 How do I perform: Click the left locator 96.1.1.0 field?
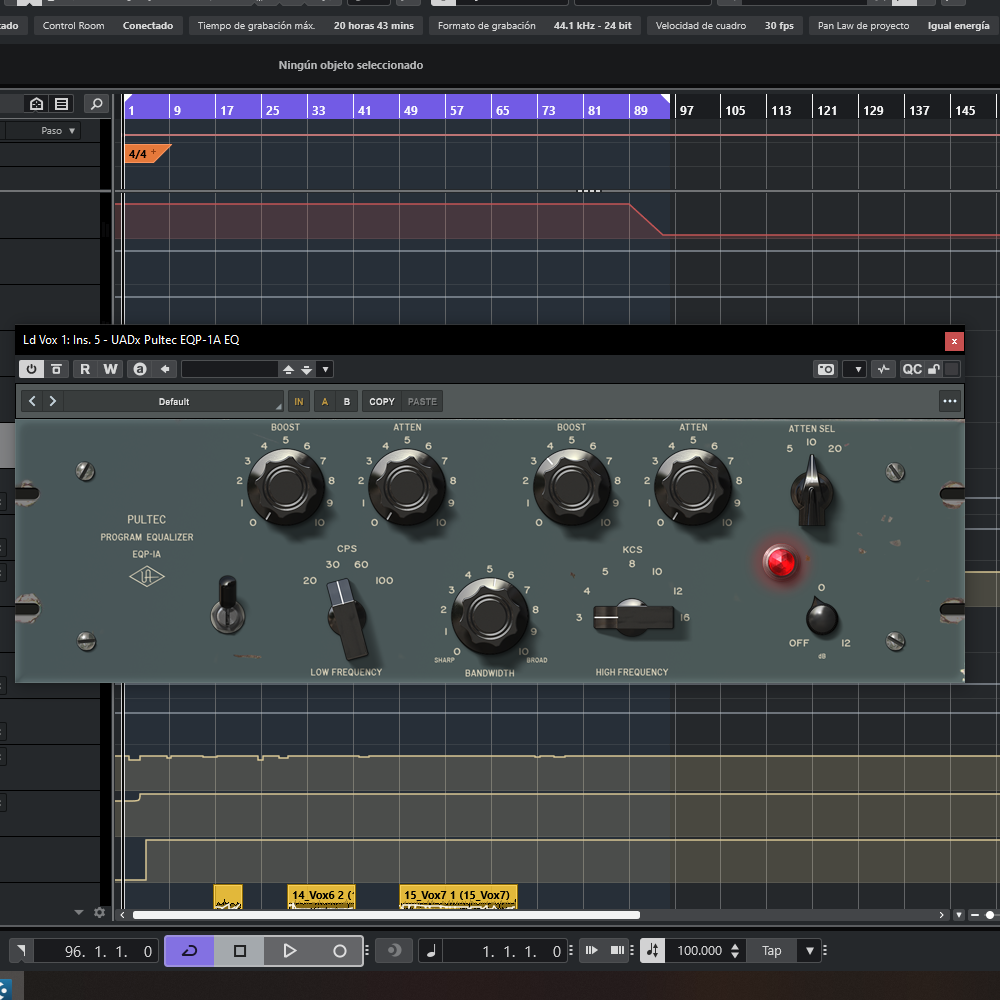click(x=96, y=952)
